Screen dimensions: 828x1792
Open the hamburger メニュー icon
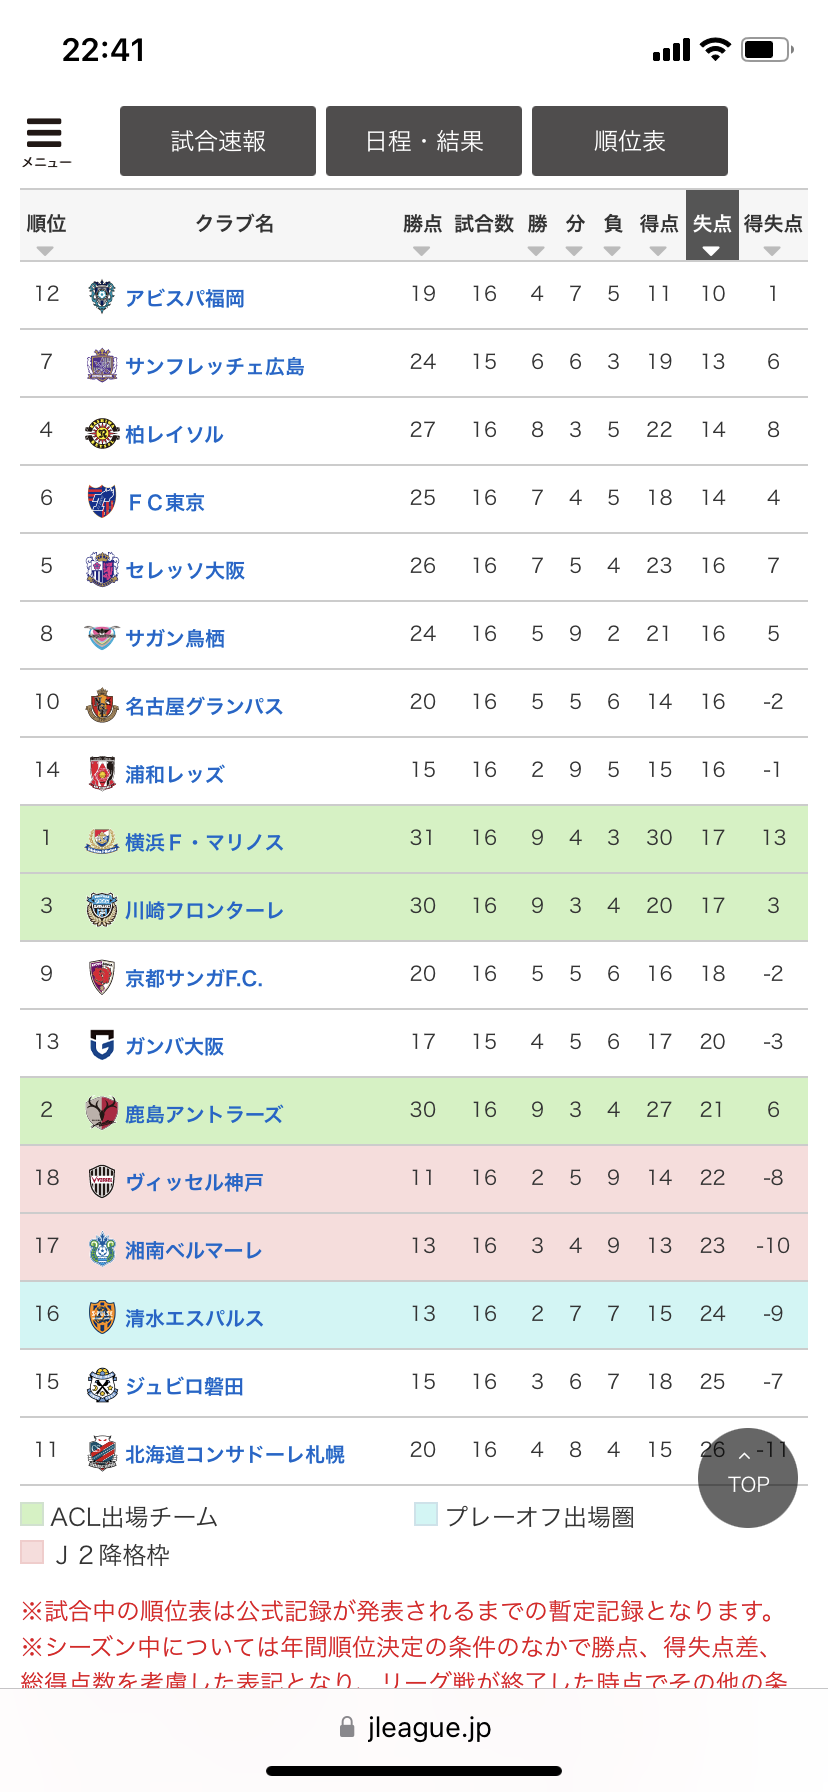pos(46,141)
